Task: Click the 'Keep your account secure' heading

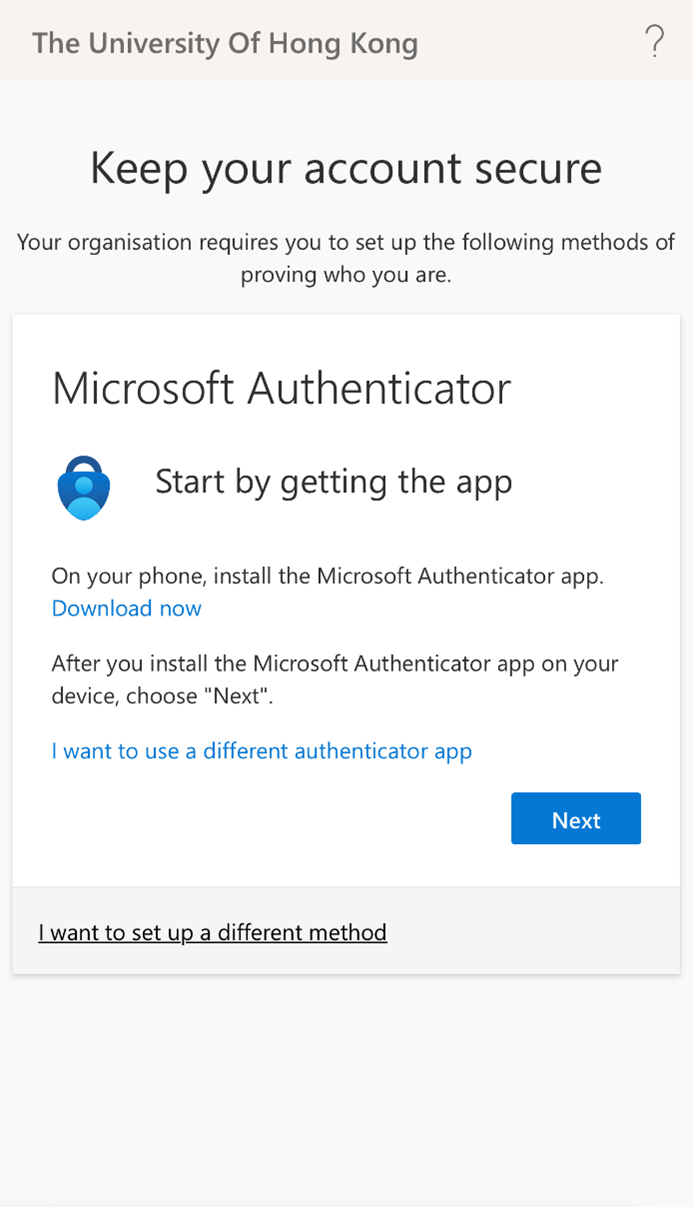Action: point(346,168)
